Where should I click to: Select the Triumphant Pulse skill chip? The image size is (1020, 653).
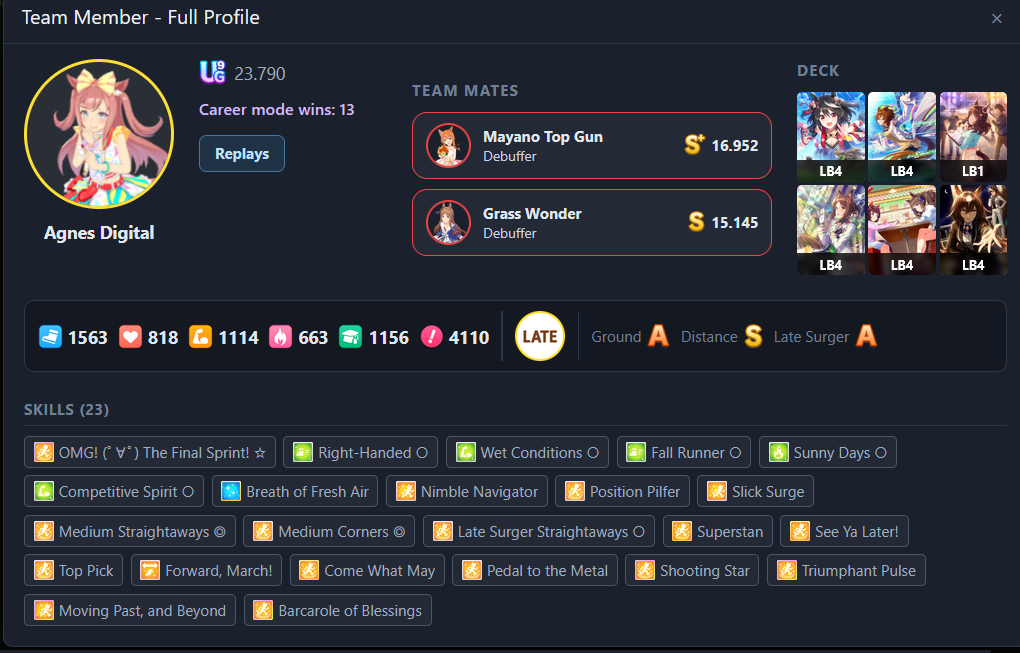[846, 570]
